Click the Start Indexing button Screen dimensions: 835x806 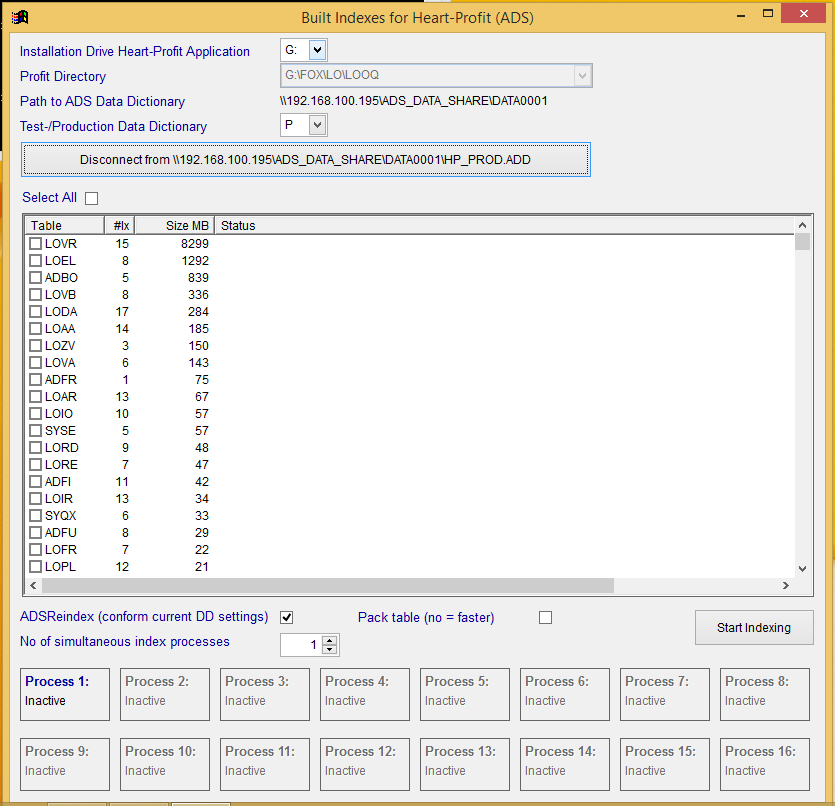coord(754,628)
